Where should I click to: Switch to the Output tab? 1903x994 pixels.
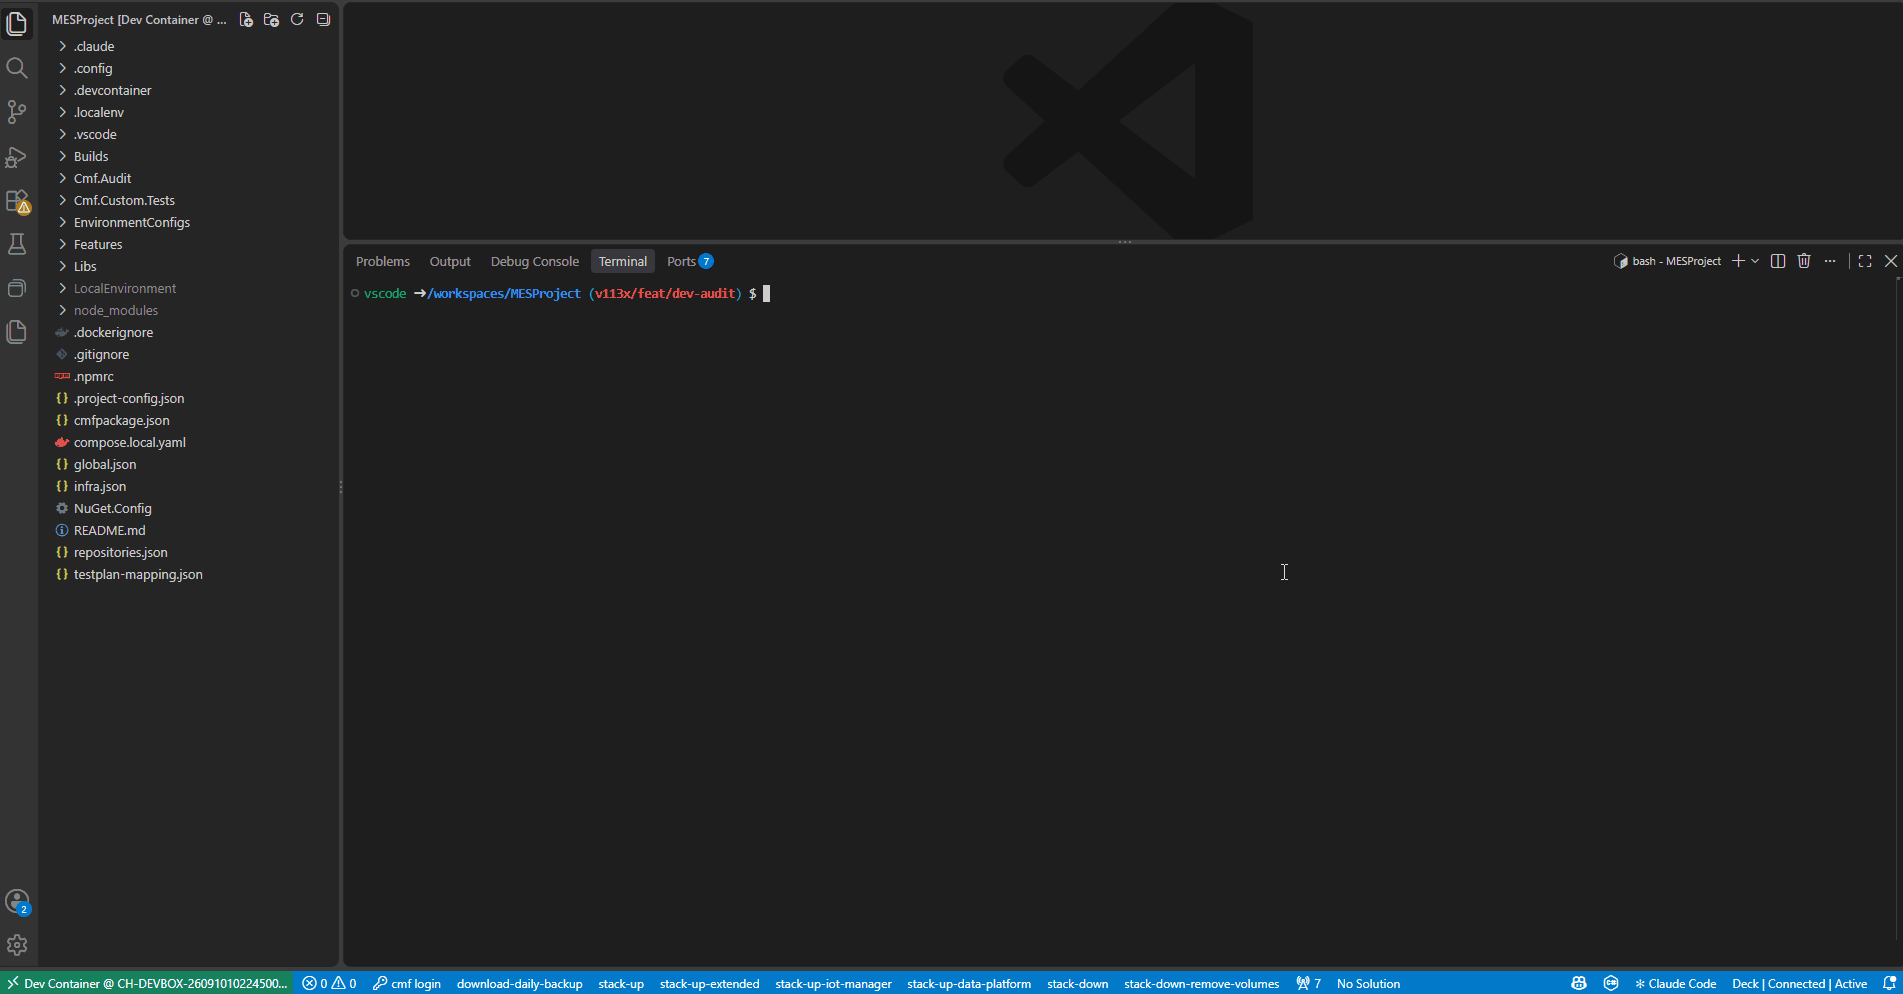pyautogui.click(x=450, y=261)
